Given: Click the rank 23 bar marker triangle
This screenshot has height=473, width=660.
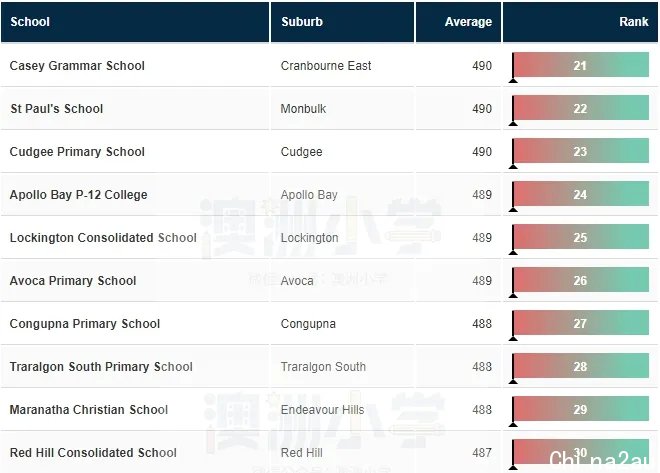Looking at the screenshot, I should pos(513,167).
